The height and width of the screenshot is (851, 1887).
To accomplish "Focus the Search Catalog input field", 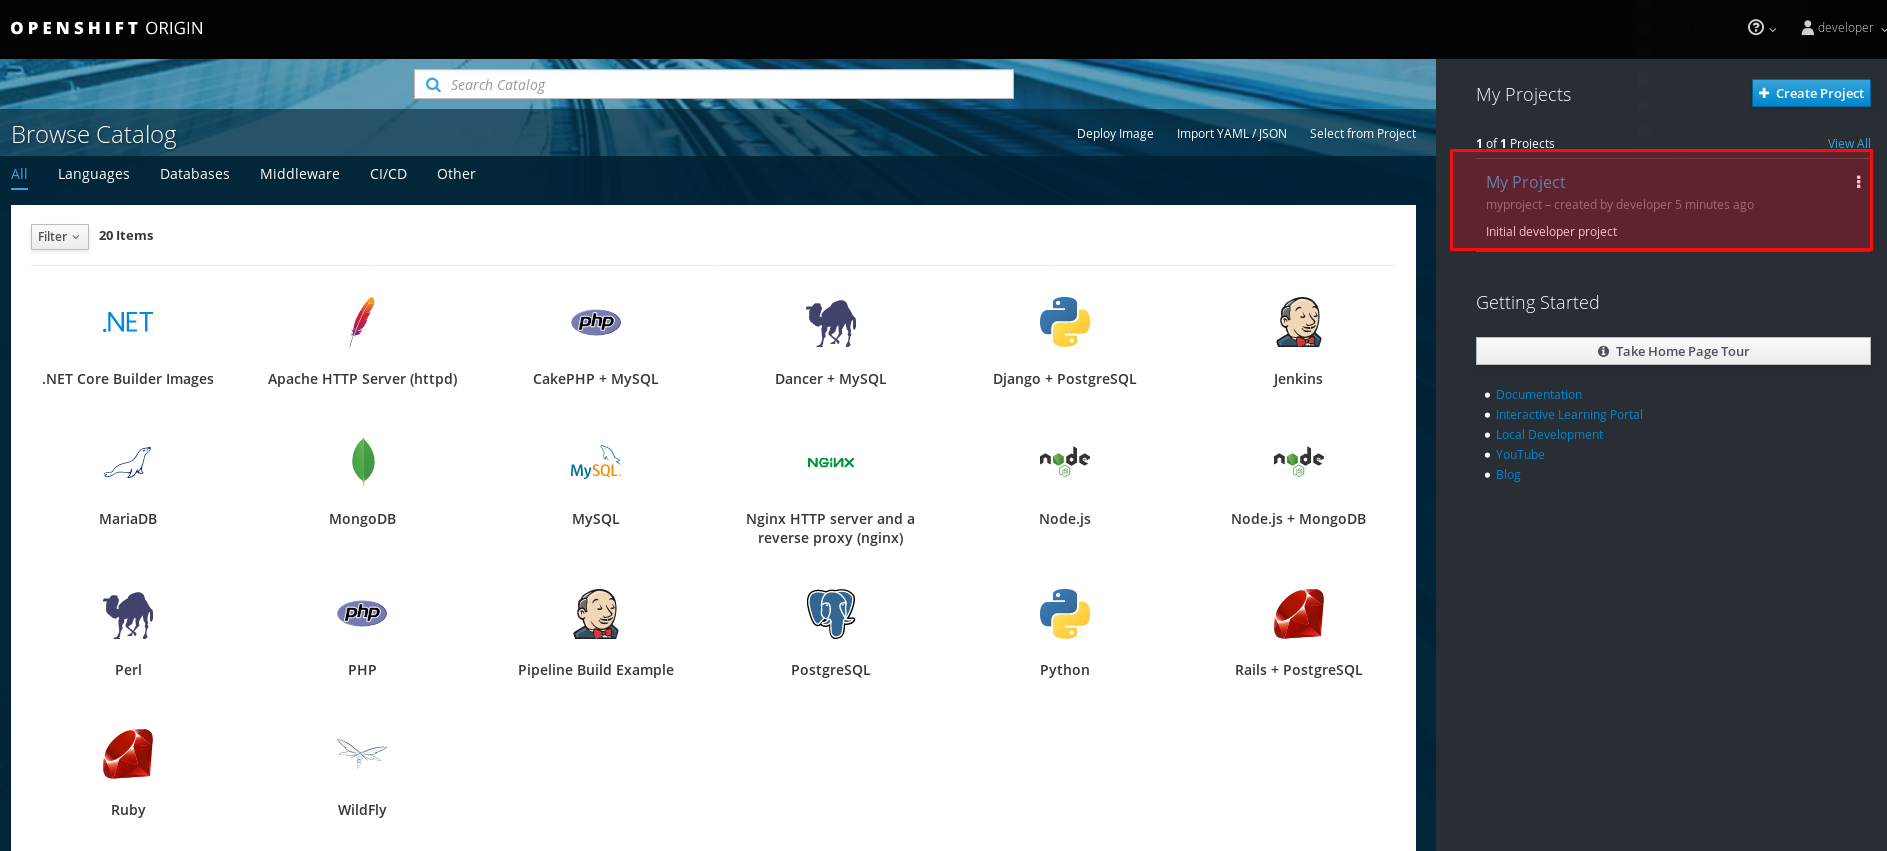I will [x=714, y=84].
